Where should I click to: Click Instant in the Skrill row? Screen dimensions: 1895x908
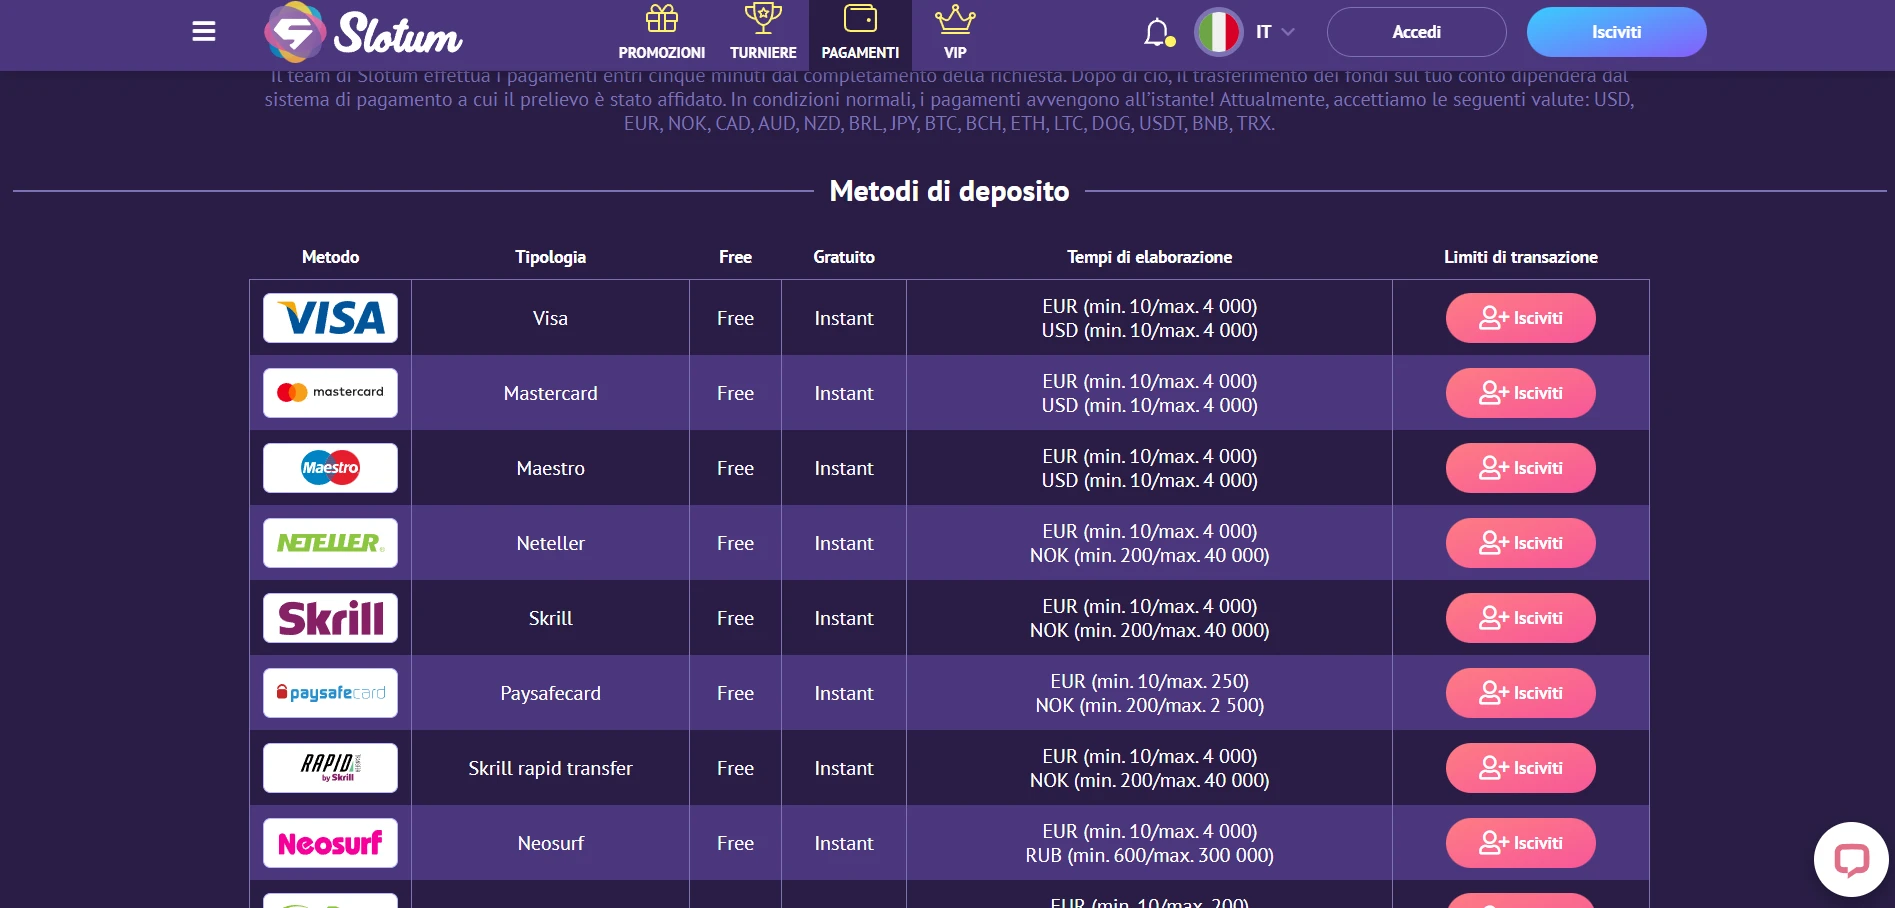(x=844, y=618)
